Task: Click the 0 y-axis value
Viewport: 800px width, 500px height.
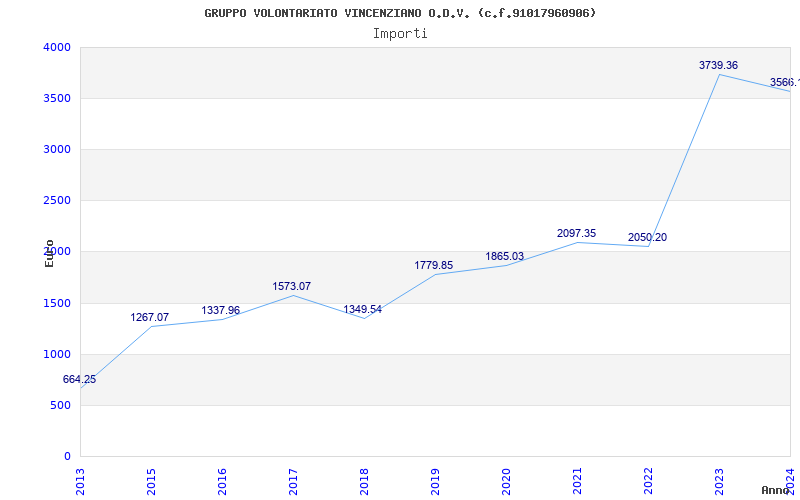Action: tap(67, 456)
